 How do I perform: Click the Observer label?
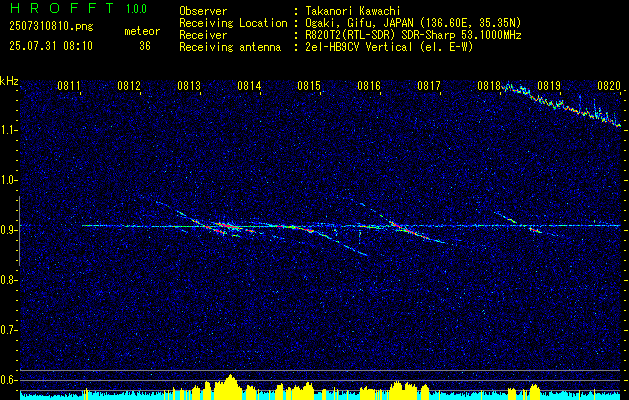click(x=203, y=11)
